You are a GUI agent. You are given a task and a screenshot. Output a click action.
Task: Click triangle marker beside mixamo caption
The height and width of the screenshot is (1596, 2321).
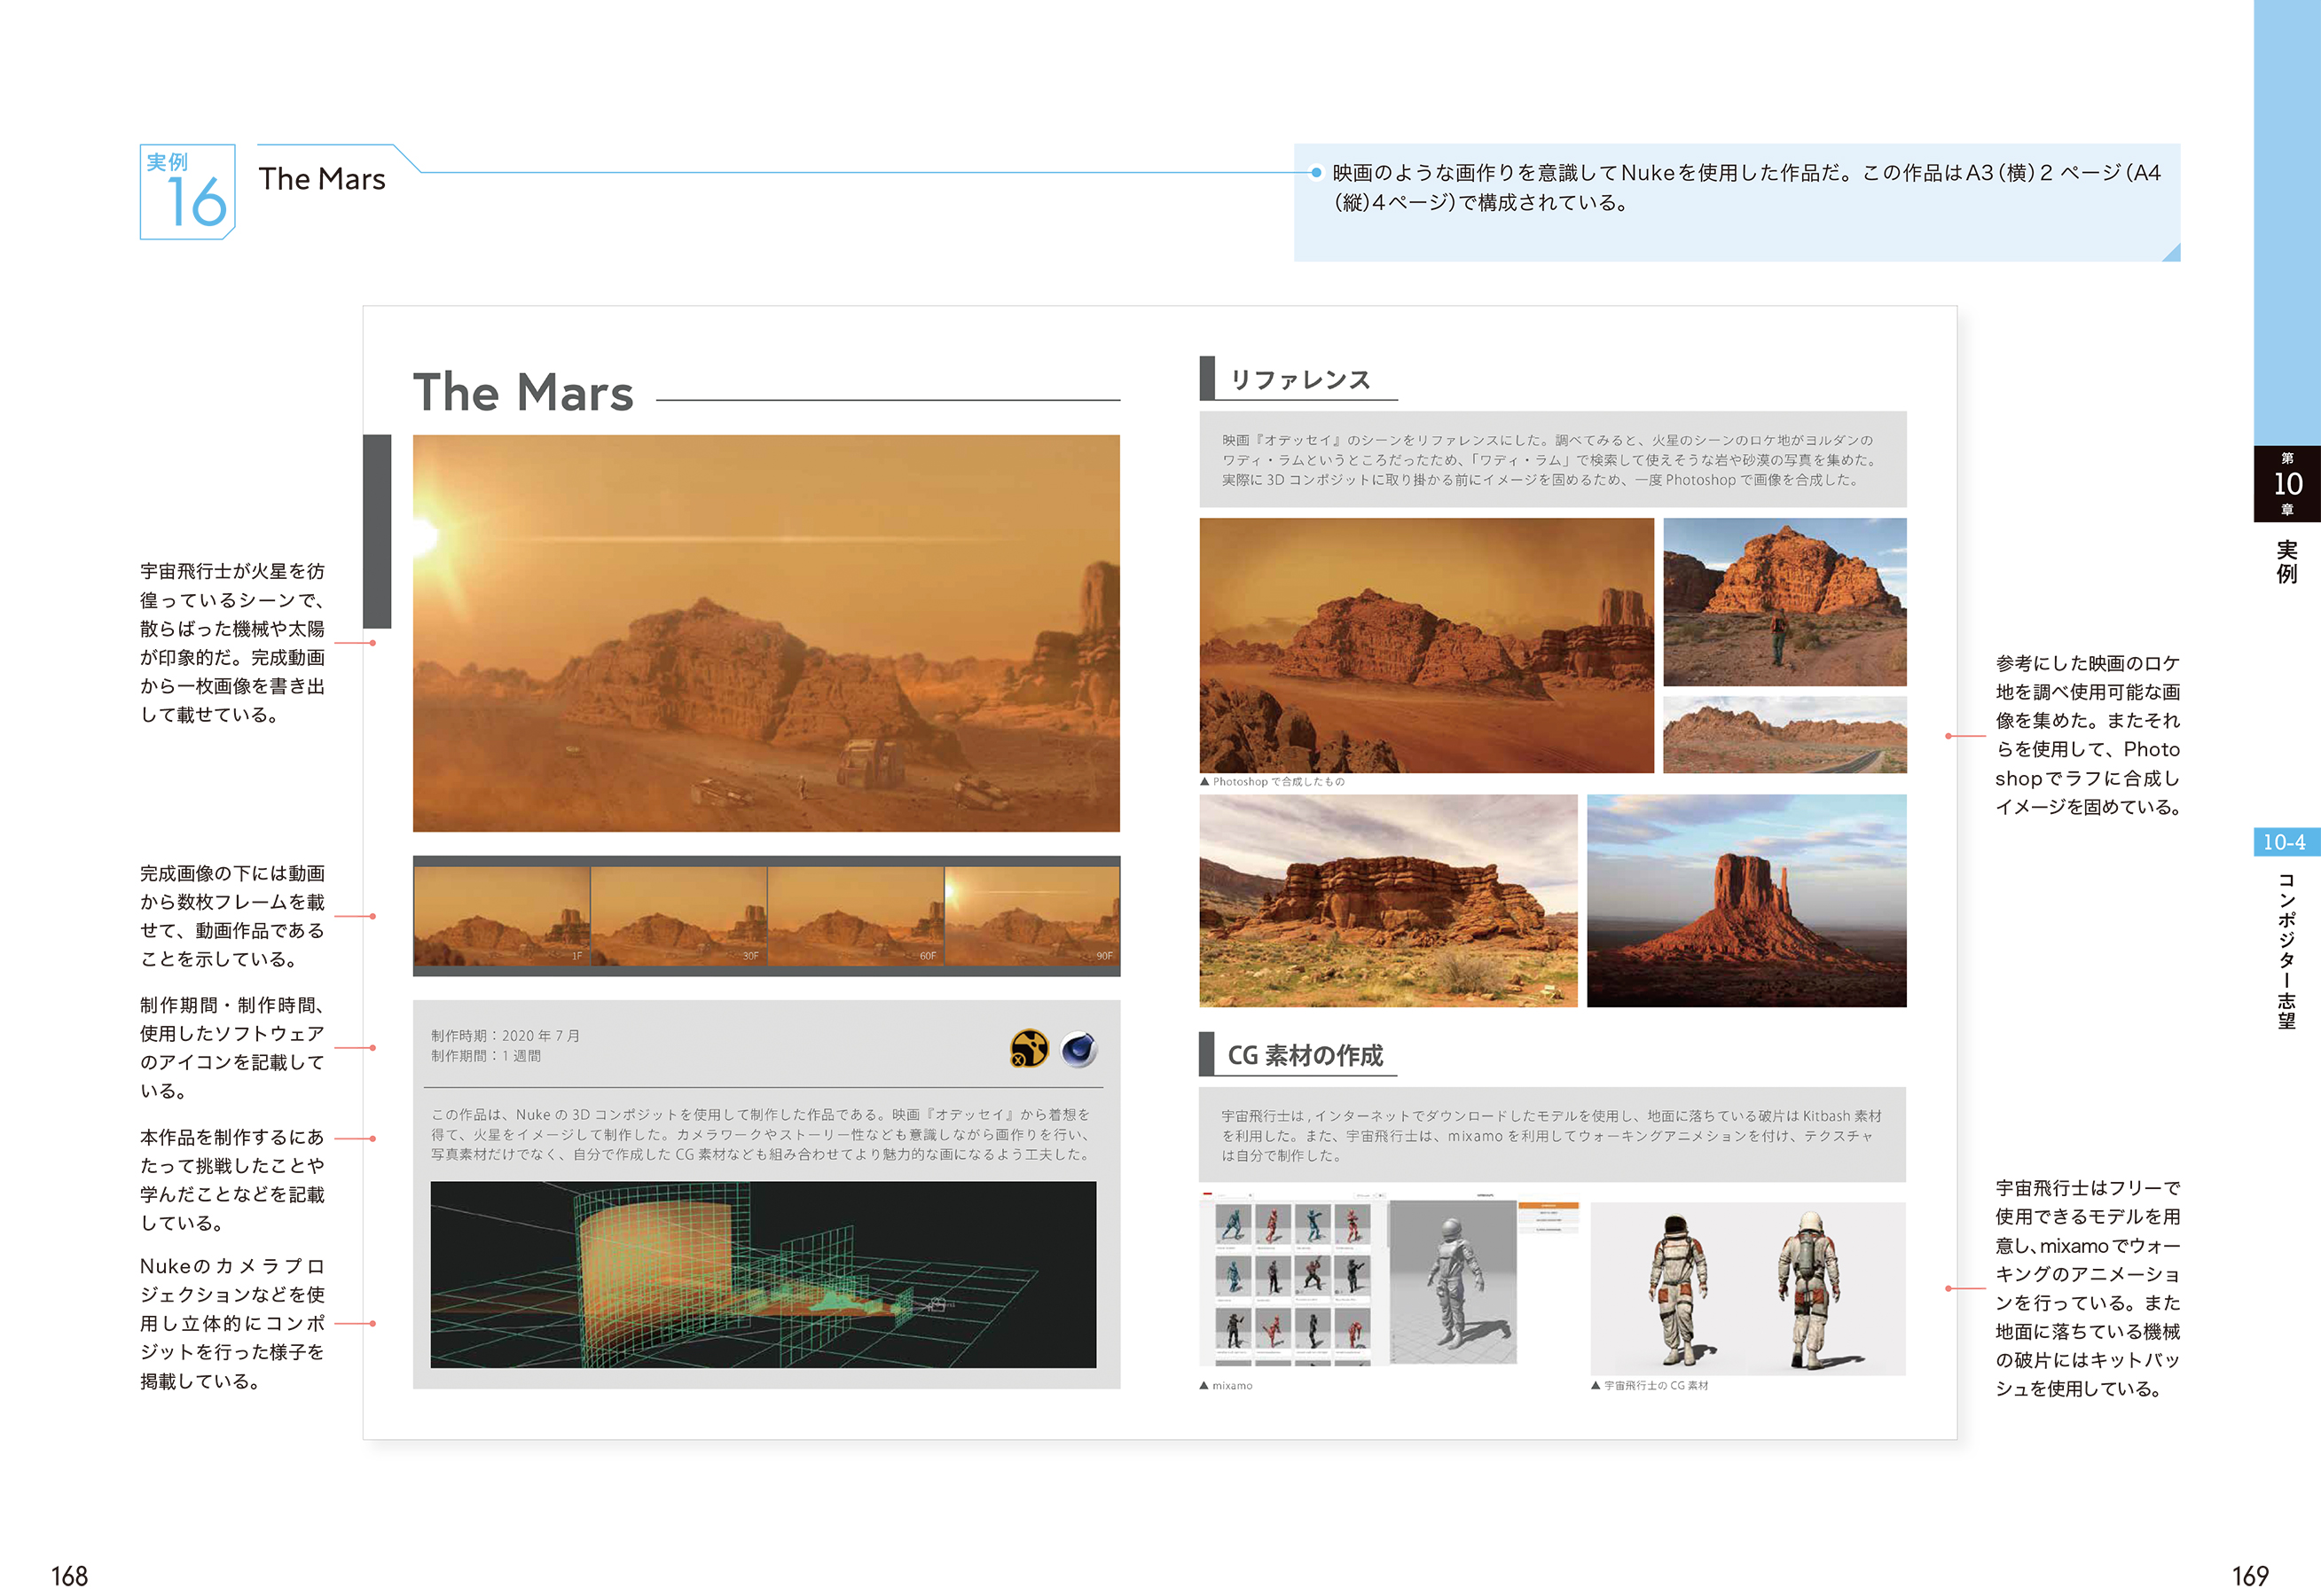[1204, 1386]
